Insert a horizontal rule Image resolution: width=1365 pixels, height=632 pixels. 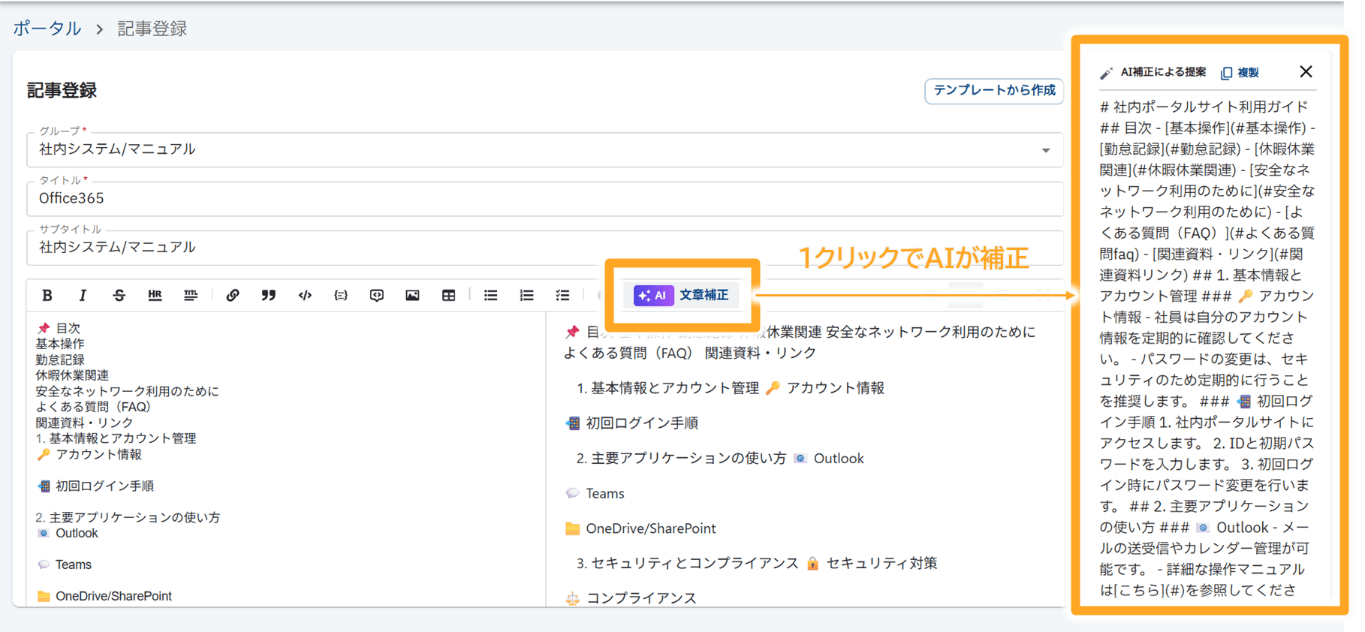pyautogui.click(x=155, y=294)
